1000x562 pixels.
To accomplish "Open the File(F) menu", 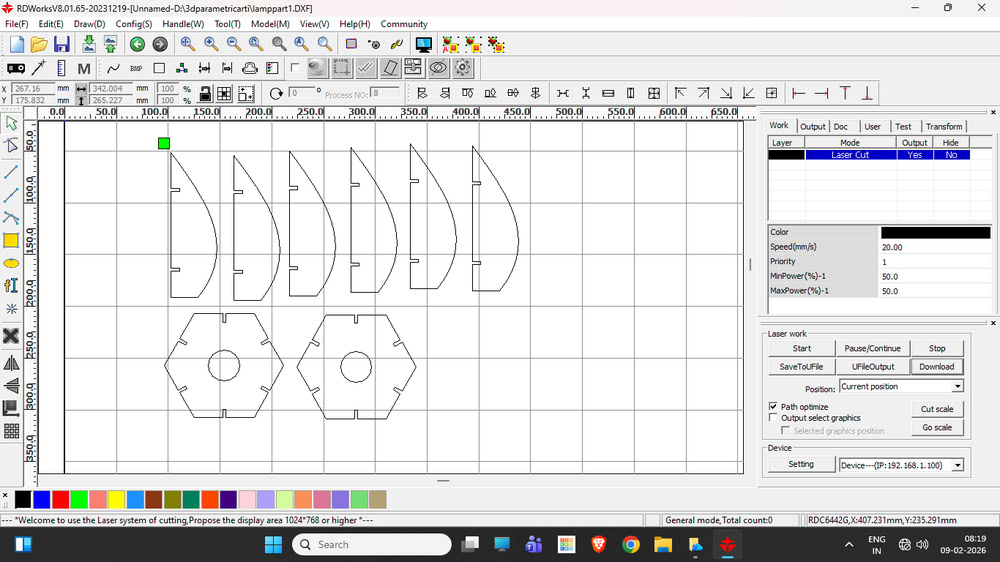I will (x=17, y=24).
